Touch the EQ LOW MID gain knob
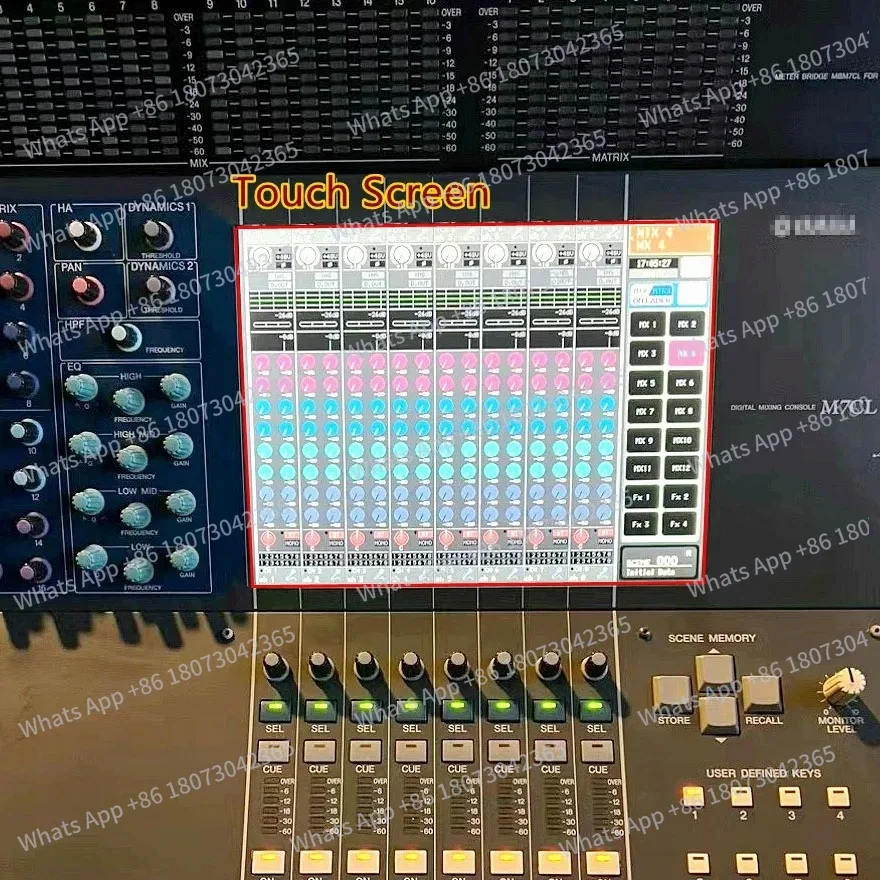The height and width of the screenshot is (880, 880). [181, 503]
